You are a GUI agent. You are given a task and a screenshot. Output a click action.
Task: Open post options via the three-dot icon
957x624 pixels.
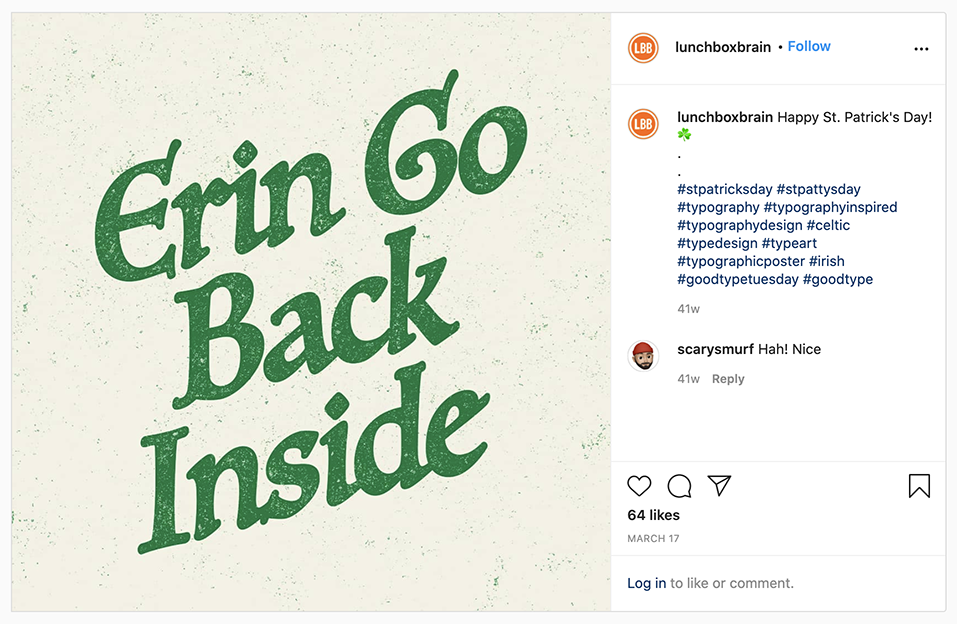click(x=922, y=46)
